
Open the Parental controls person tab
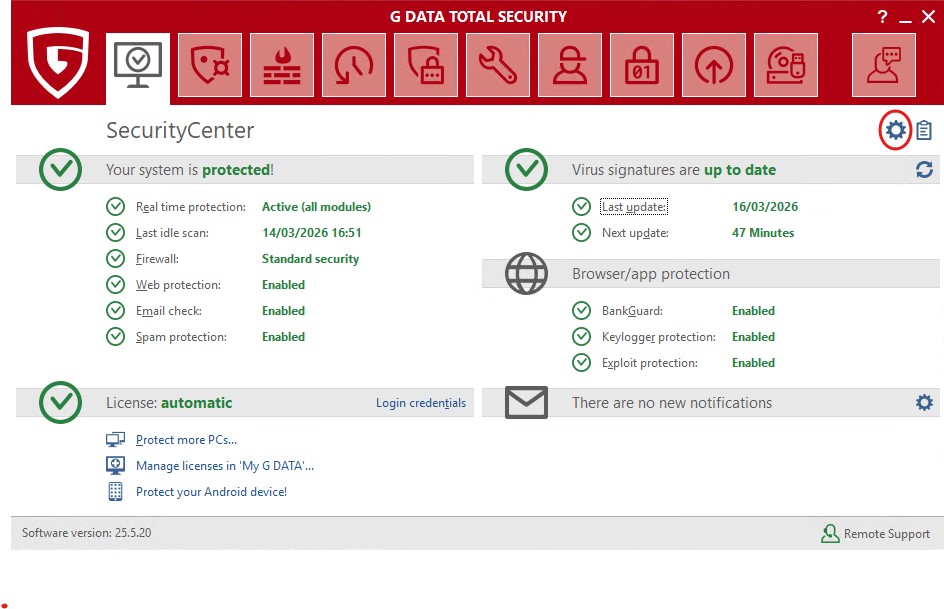click(570, 65)
